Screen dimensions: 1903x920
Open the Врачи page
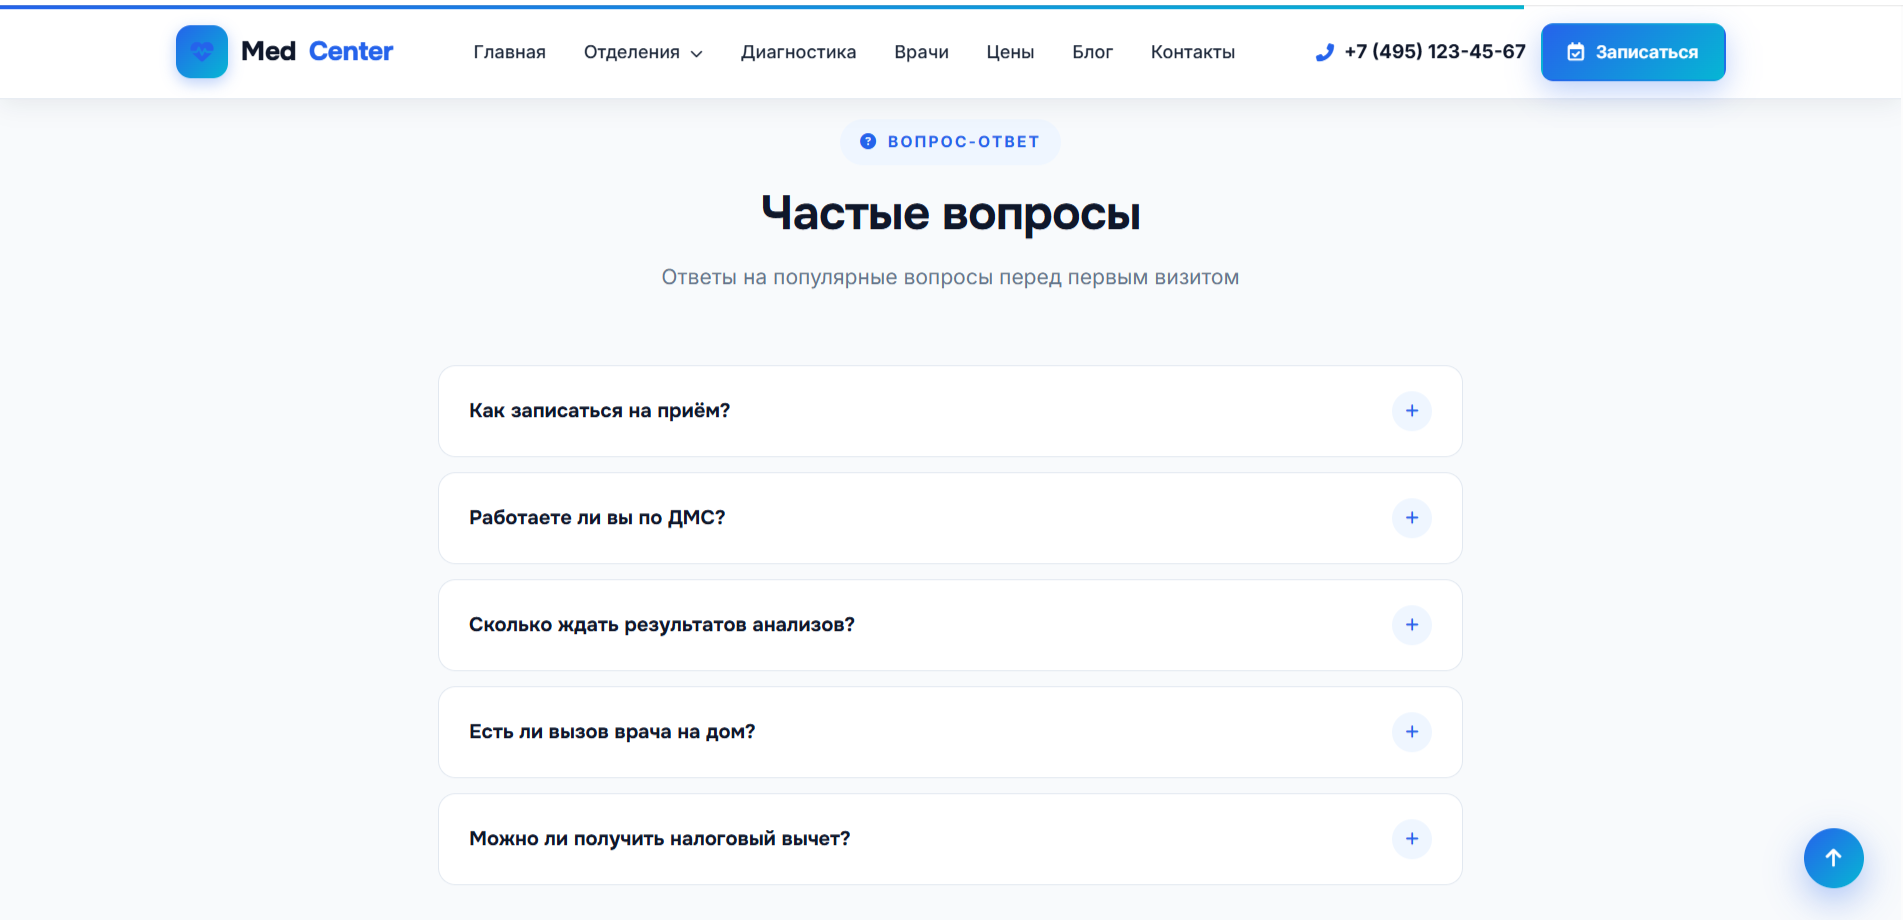tap(921, 52)
